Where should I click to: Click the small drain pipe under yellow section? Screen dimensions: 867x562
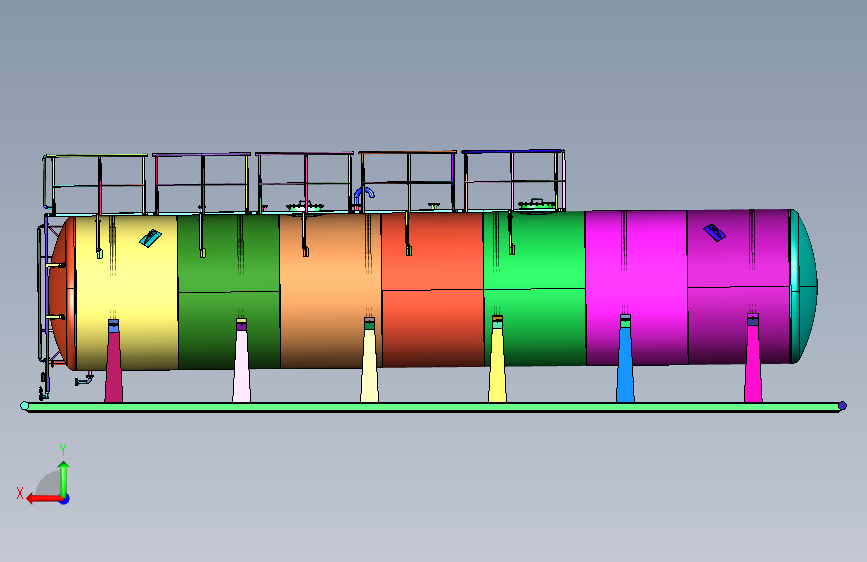pos(83,380)
